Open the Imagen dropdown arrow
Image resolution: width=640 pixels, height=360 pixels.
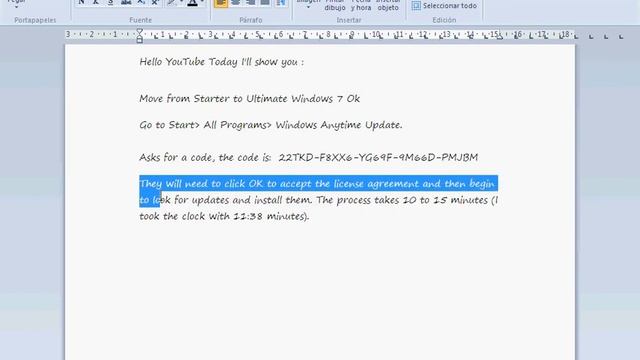pyautogui.click(x=308, y=6)
